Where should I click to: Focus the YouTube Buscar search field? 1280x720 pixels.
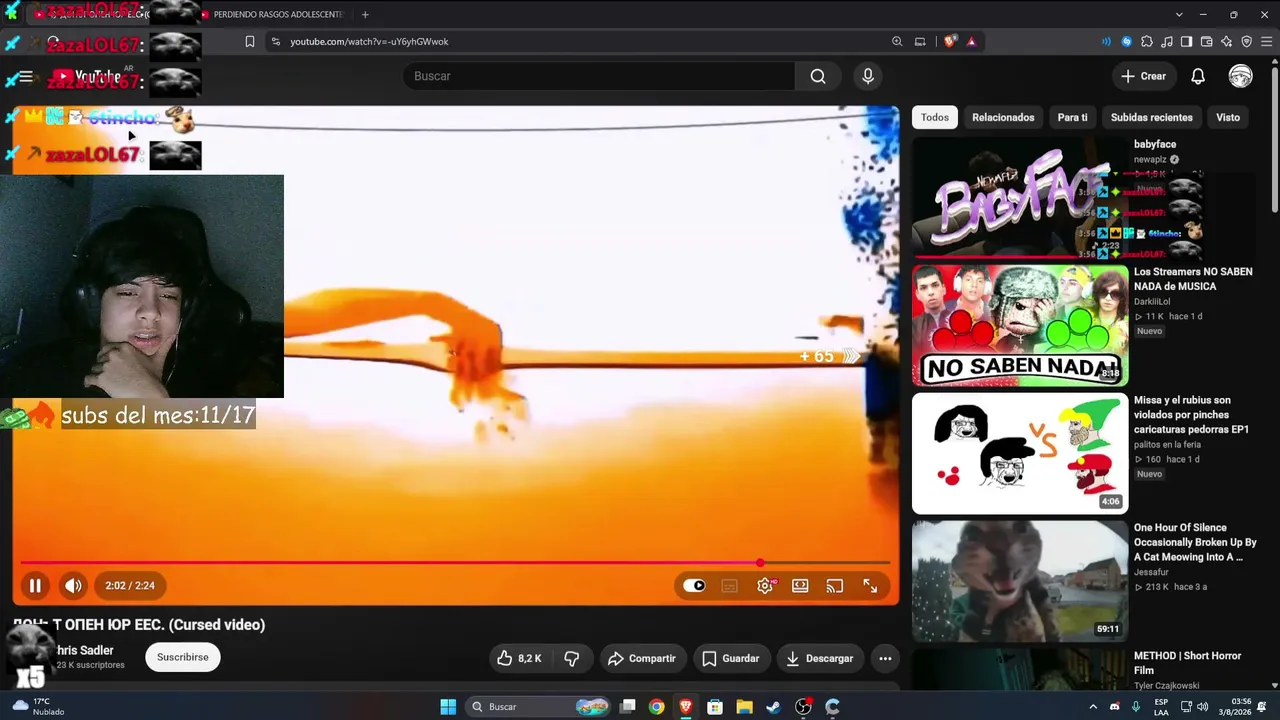(600, 76)
